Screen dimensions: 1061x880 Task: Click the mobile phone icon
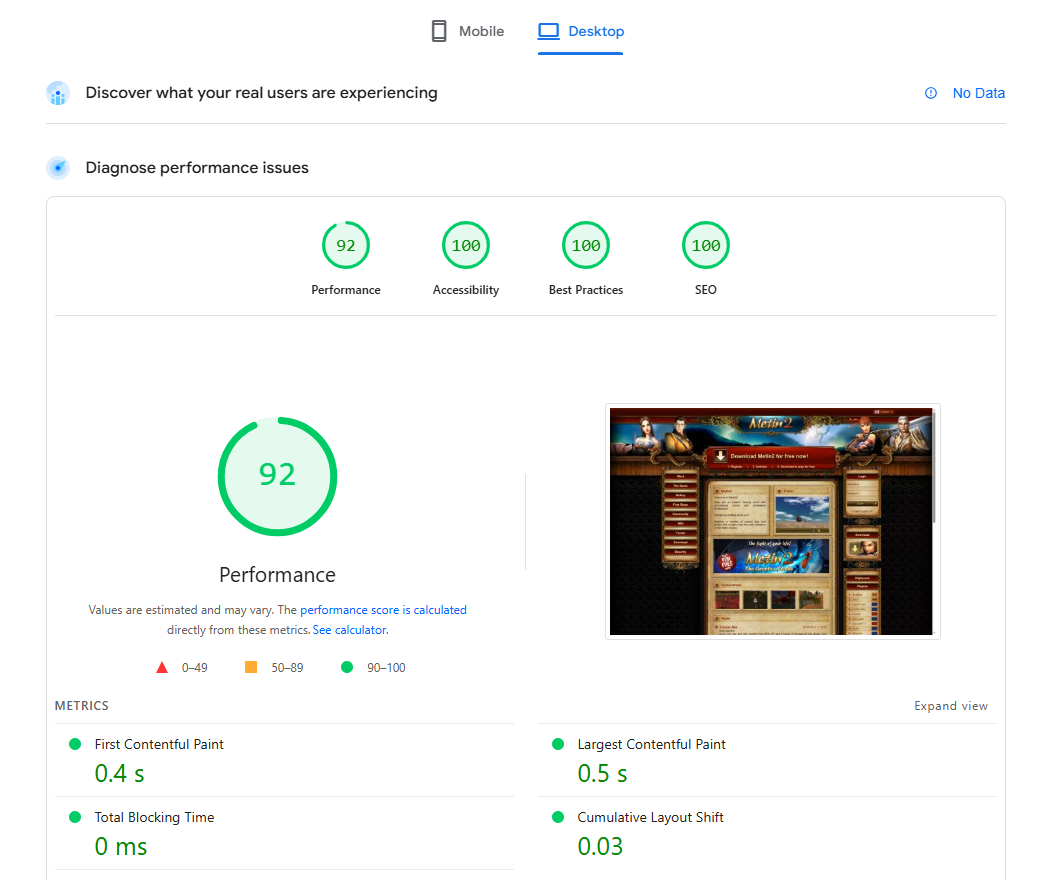(x=439, y=31)
